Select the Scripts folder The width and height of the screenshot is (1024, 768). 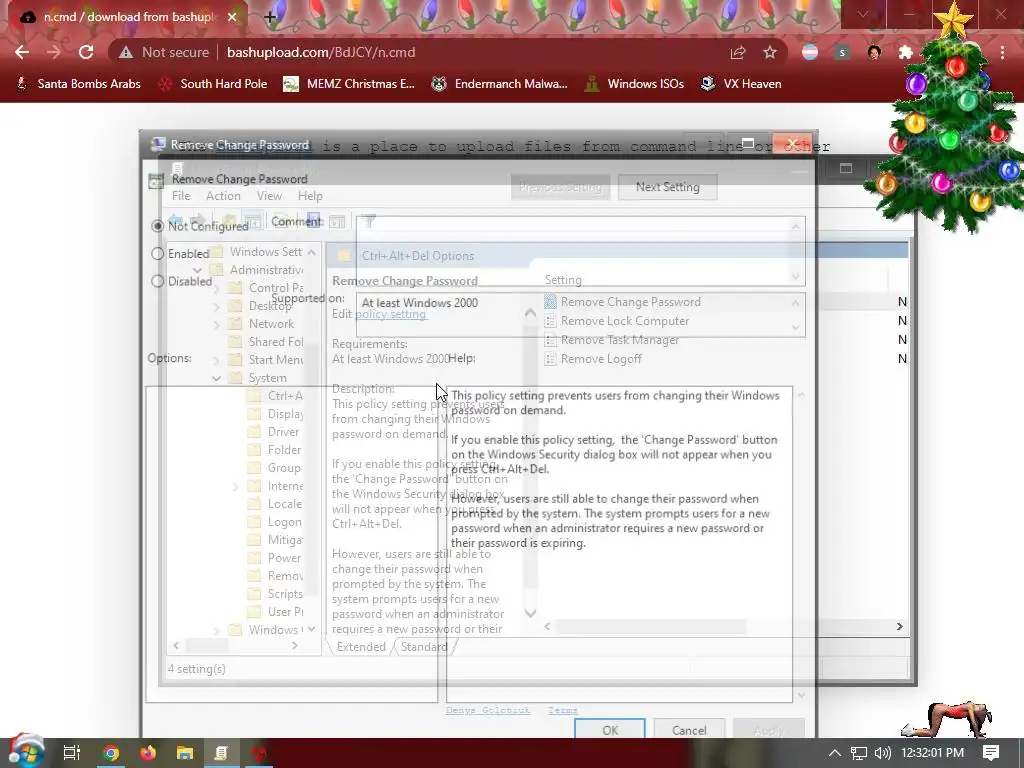tap(276, 594)
